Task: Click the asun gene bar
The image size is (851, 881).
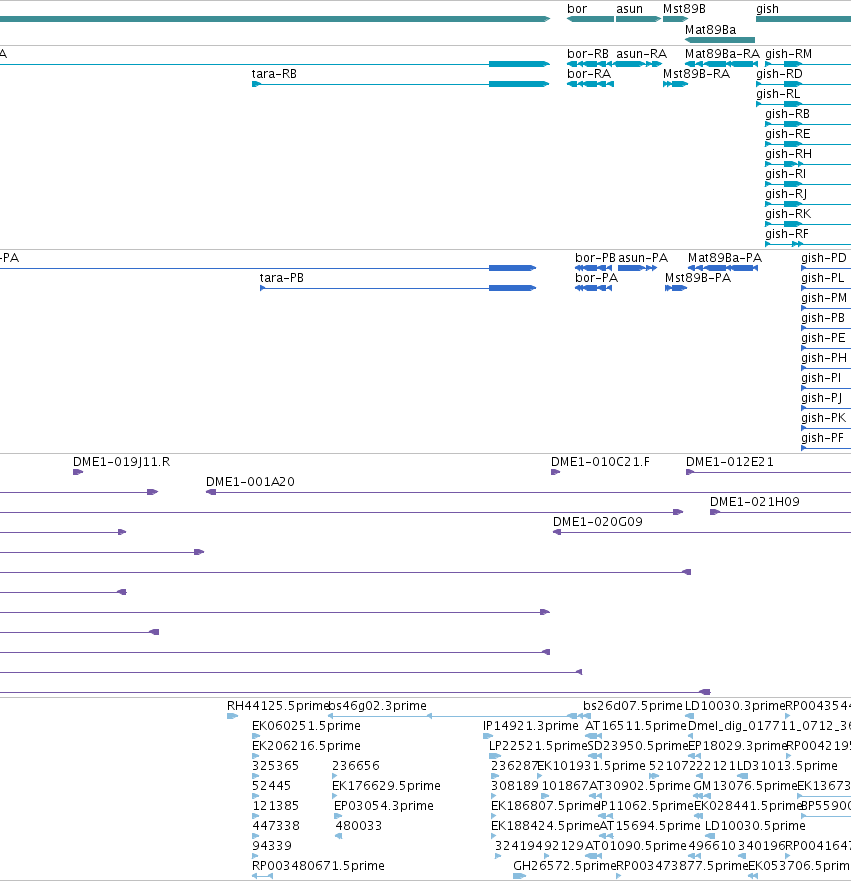Action: pos(638,19)
